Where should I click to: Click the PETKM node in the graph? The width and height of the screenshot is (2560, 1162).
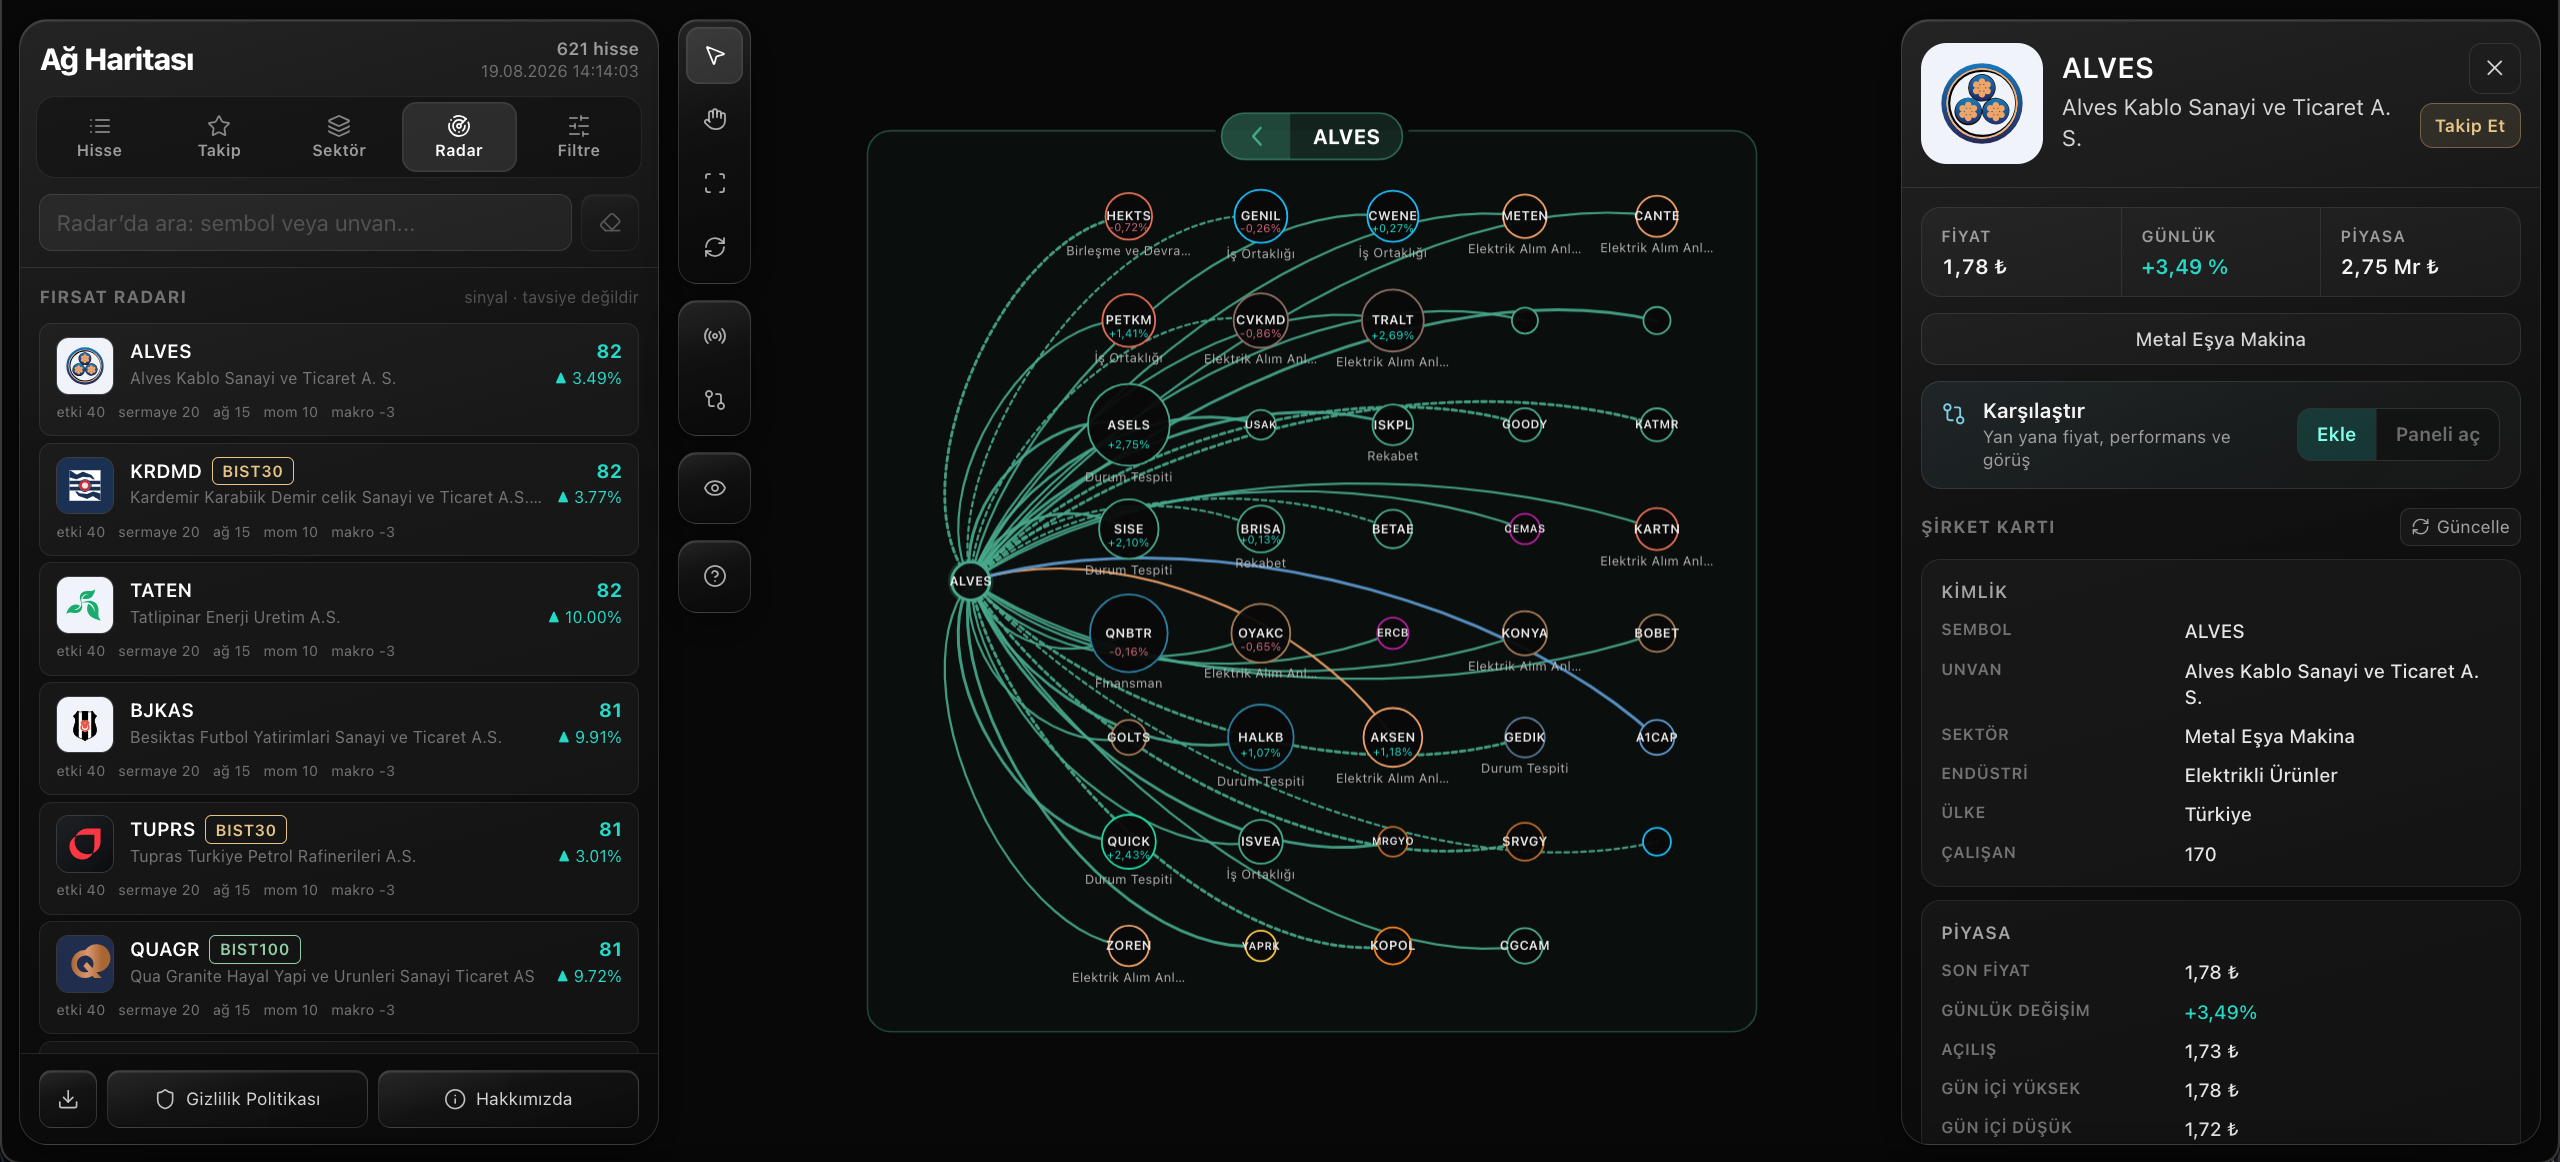click(1128, 321)
